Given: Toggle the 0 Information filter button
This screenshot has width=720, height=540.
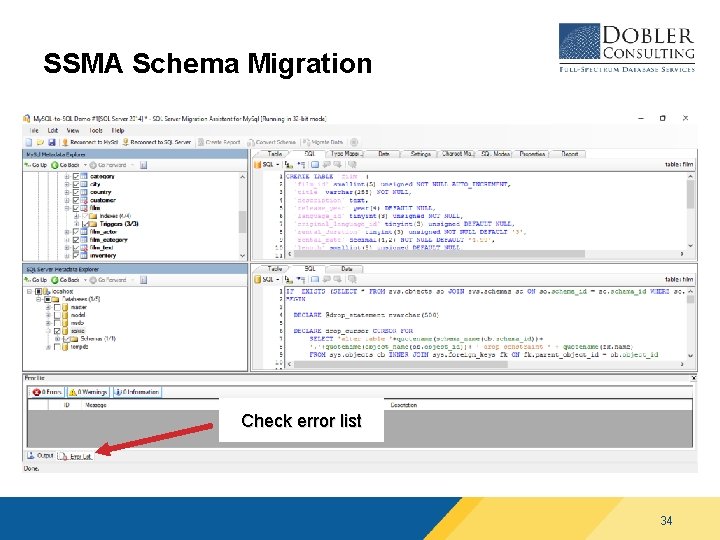Looking at the screenshot, I should (137, 392).
